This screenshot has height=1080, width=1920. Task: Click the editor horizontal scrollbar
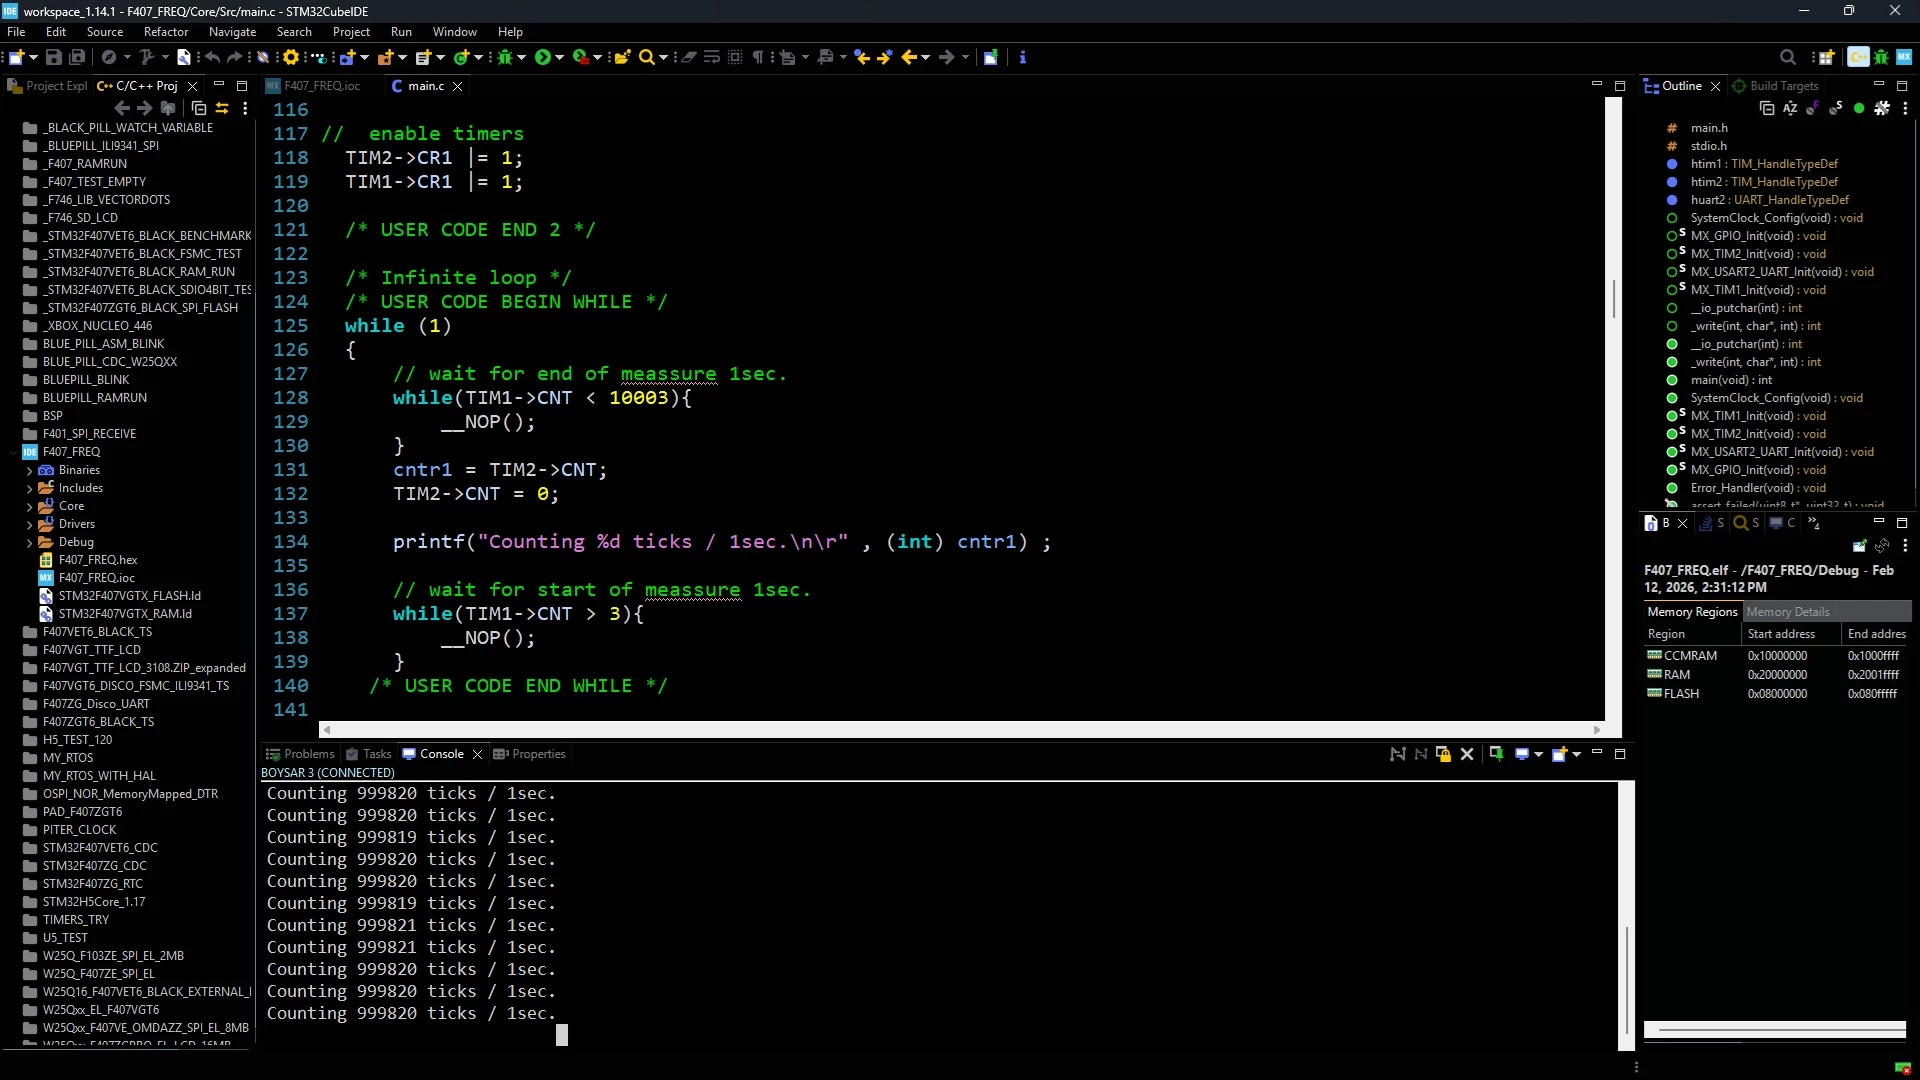point(961,730)
